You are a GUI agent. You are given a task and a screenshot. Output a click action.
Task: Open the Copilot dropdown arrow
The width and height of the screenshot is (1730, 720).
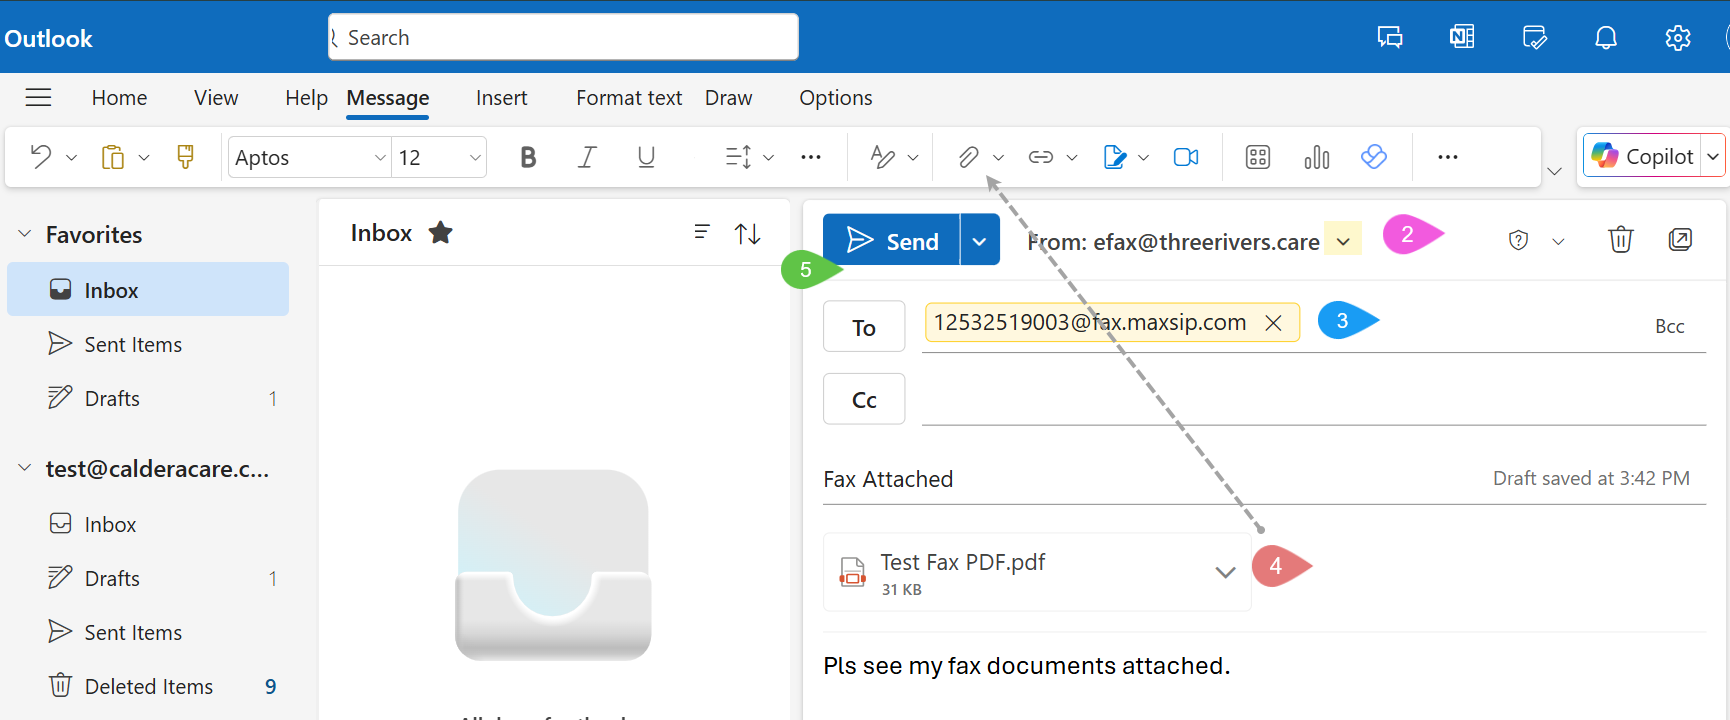(1713, 156)
